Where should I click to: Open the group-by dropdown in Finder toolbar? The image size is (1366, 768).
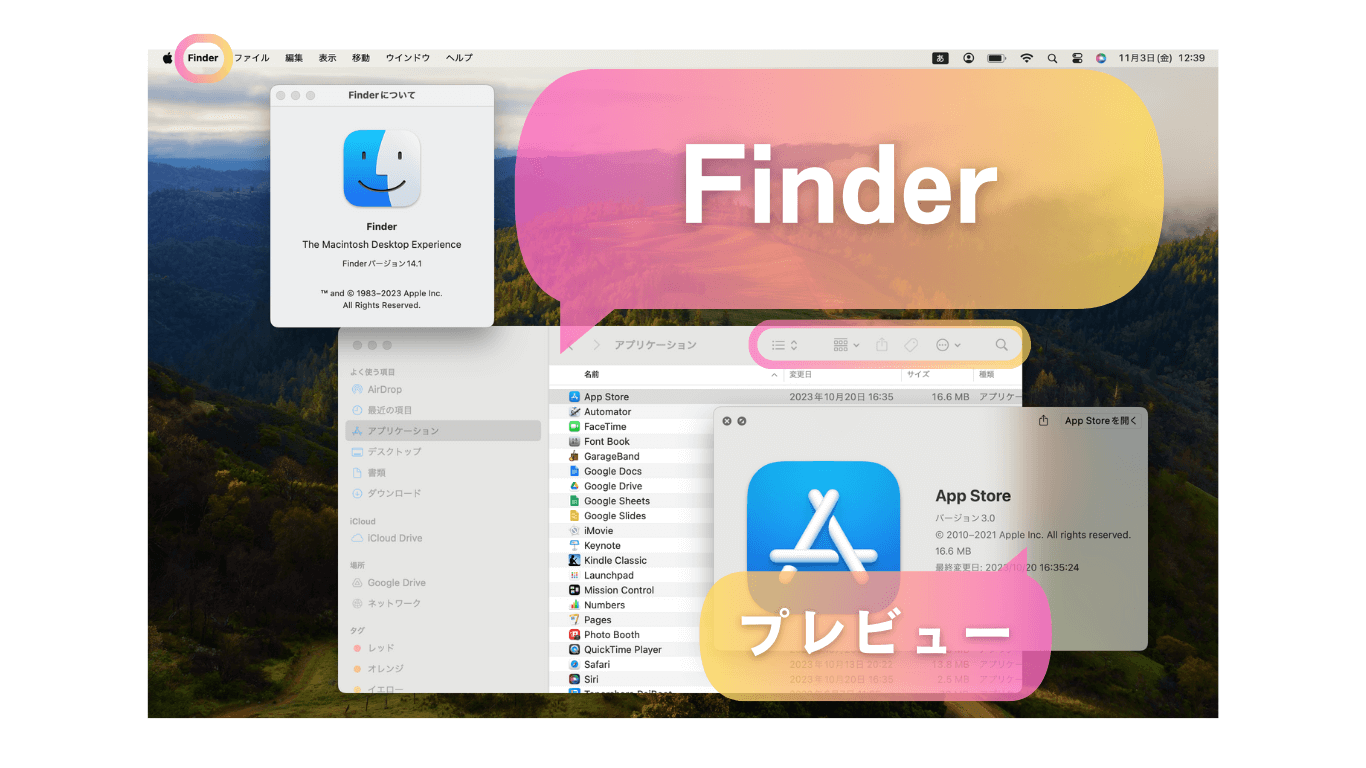846,345
